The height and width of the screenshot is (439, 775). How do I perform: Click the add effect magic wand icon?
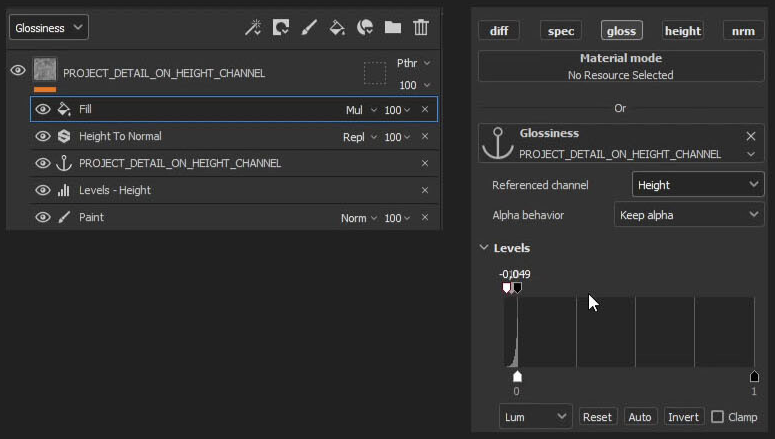coord(253,28)
